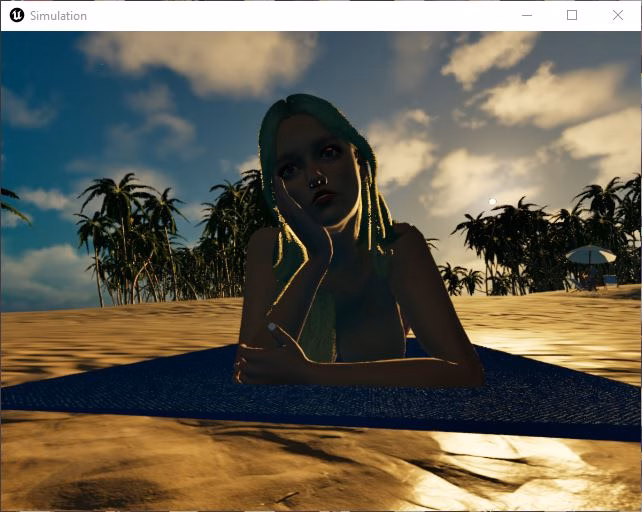642x512 pixels.
Task: Click the bright sun dot in the sky
Action: tap(493, 201)
